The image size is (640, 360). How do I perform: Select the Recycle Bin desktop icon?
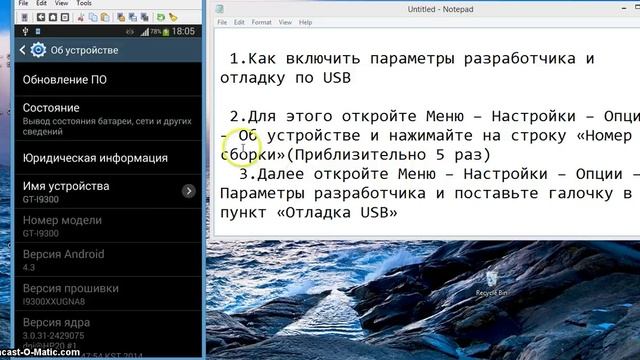491,284
